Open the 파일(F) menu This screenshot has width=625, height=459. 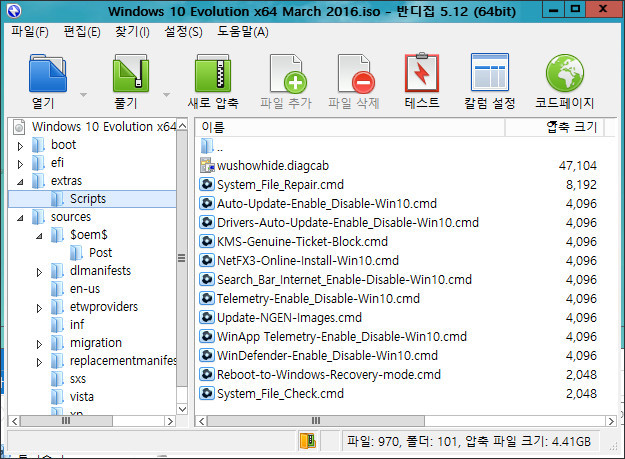pyautogui.click(x=30, y=31)
